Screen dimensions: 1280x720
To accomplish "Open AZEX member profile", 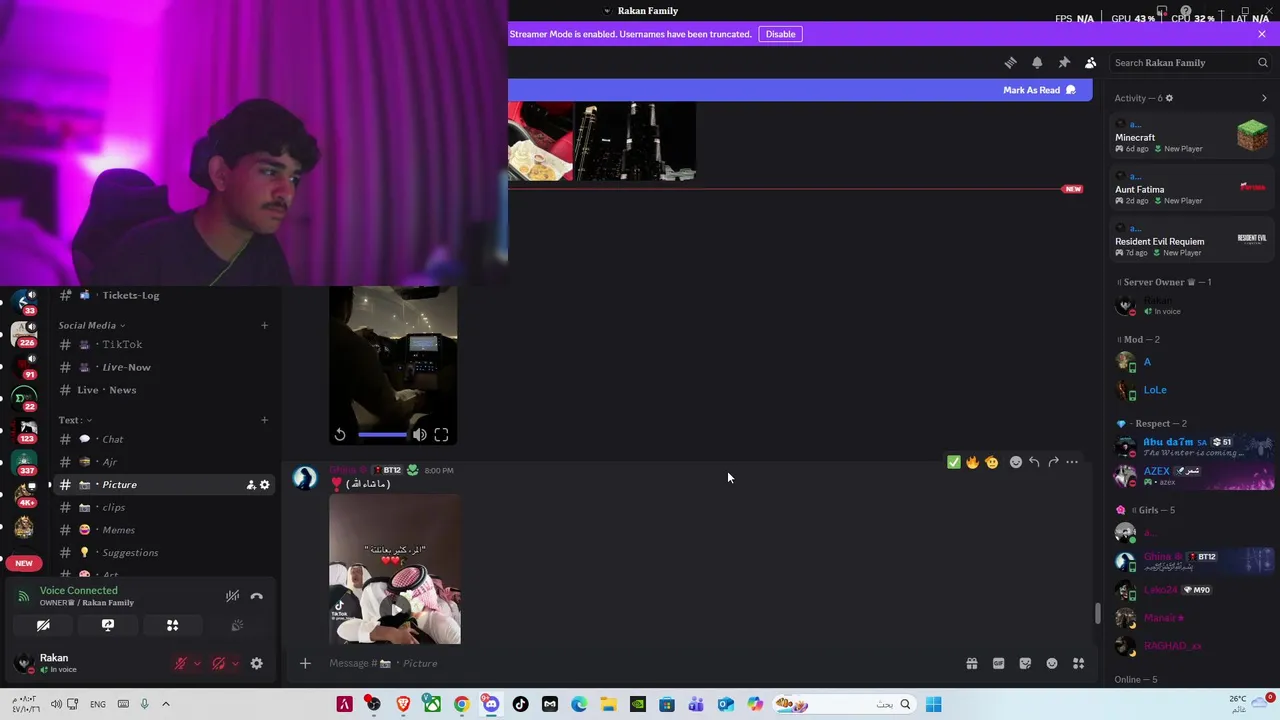I will 1192,476.
